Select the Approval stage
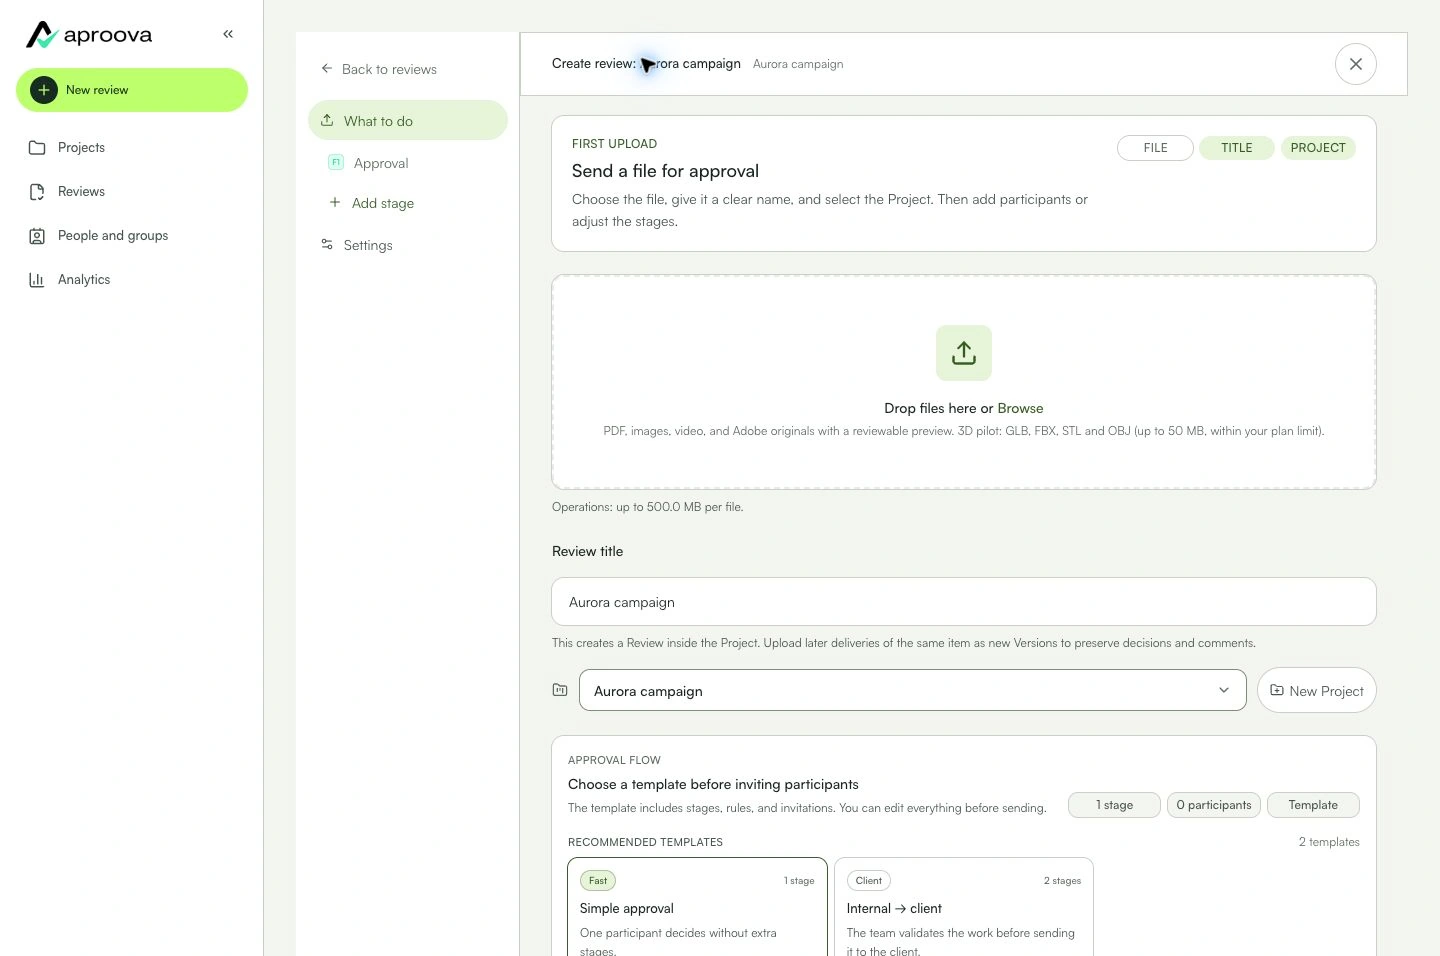The image size is (1440, 956). coord(408,163)
